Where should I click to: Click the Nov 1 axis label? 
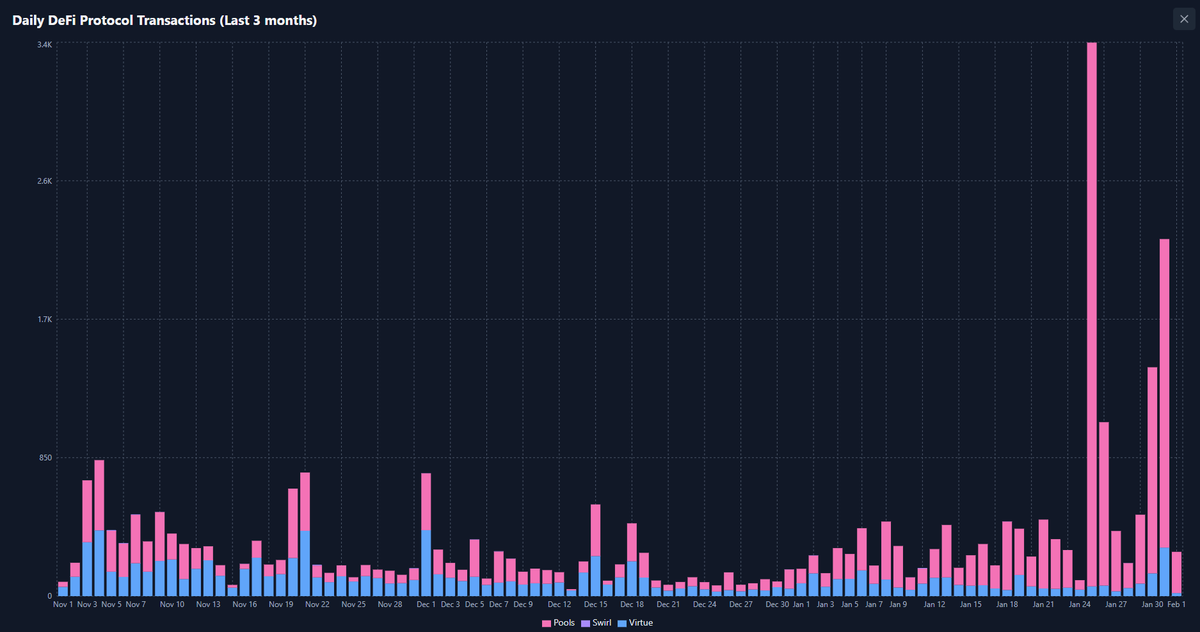click(x=62, y=604)
